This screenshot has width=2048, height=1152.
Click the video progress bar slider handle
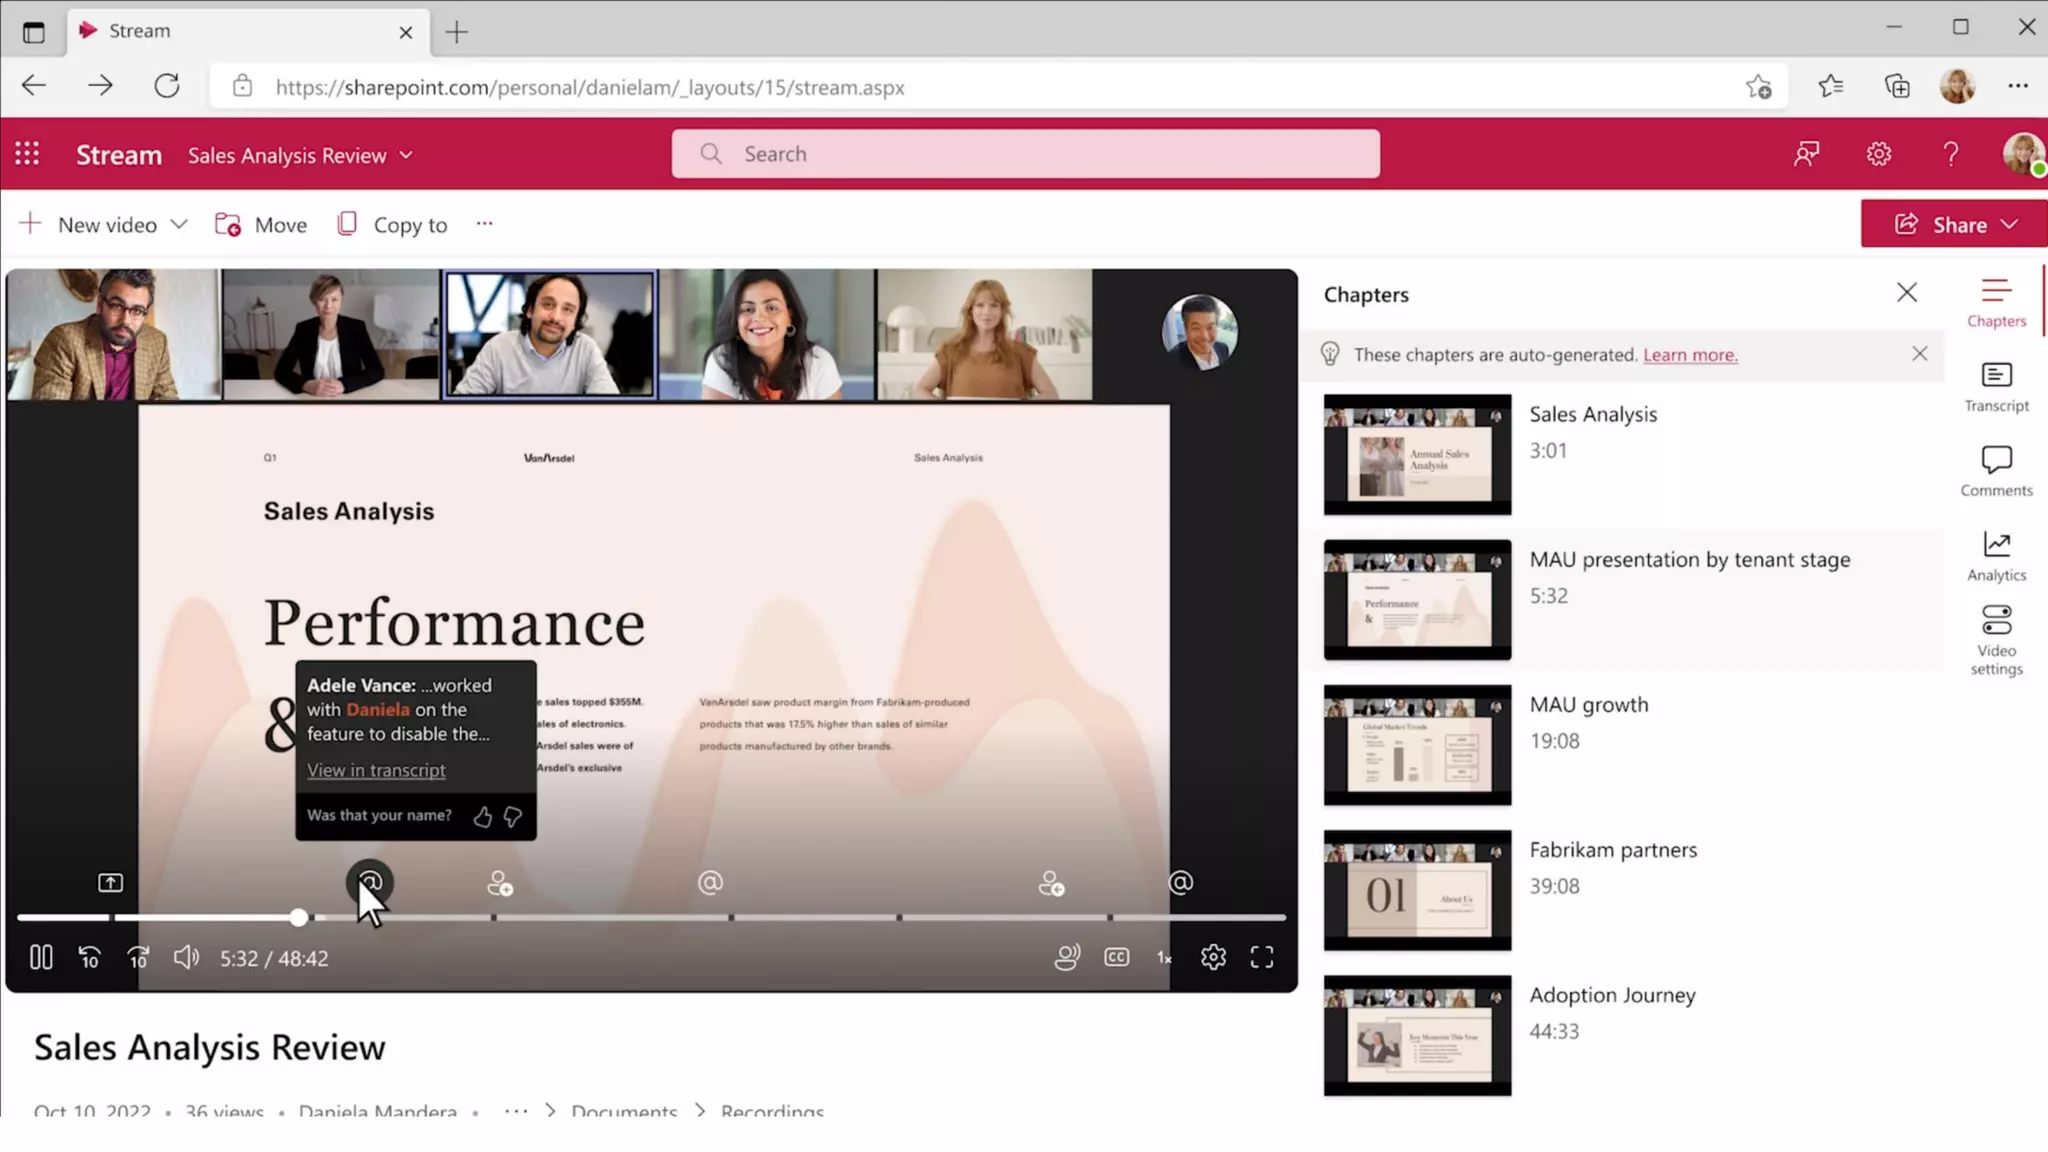[298, 917]
